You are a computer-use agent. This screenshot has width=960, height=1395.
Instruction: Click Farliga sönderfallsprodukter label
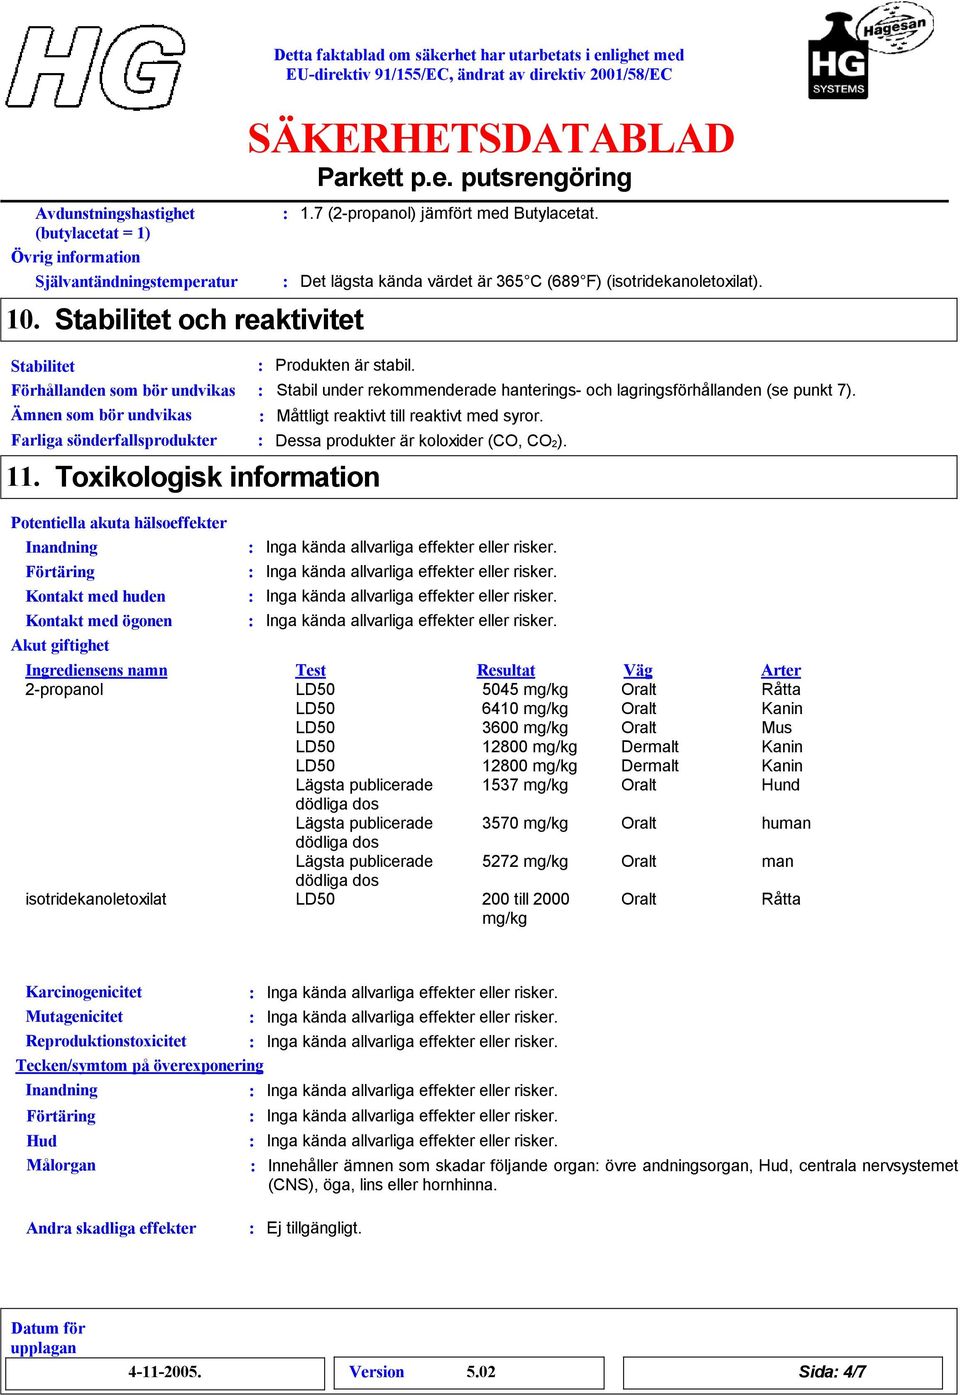point(114,440)
